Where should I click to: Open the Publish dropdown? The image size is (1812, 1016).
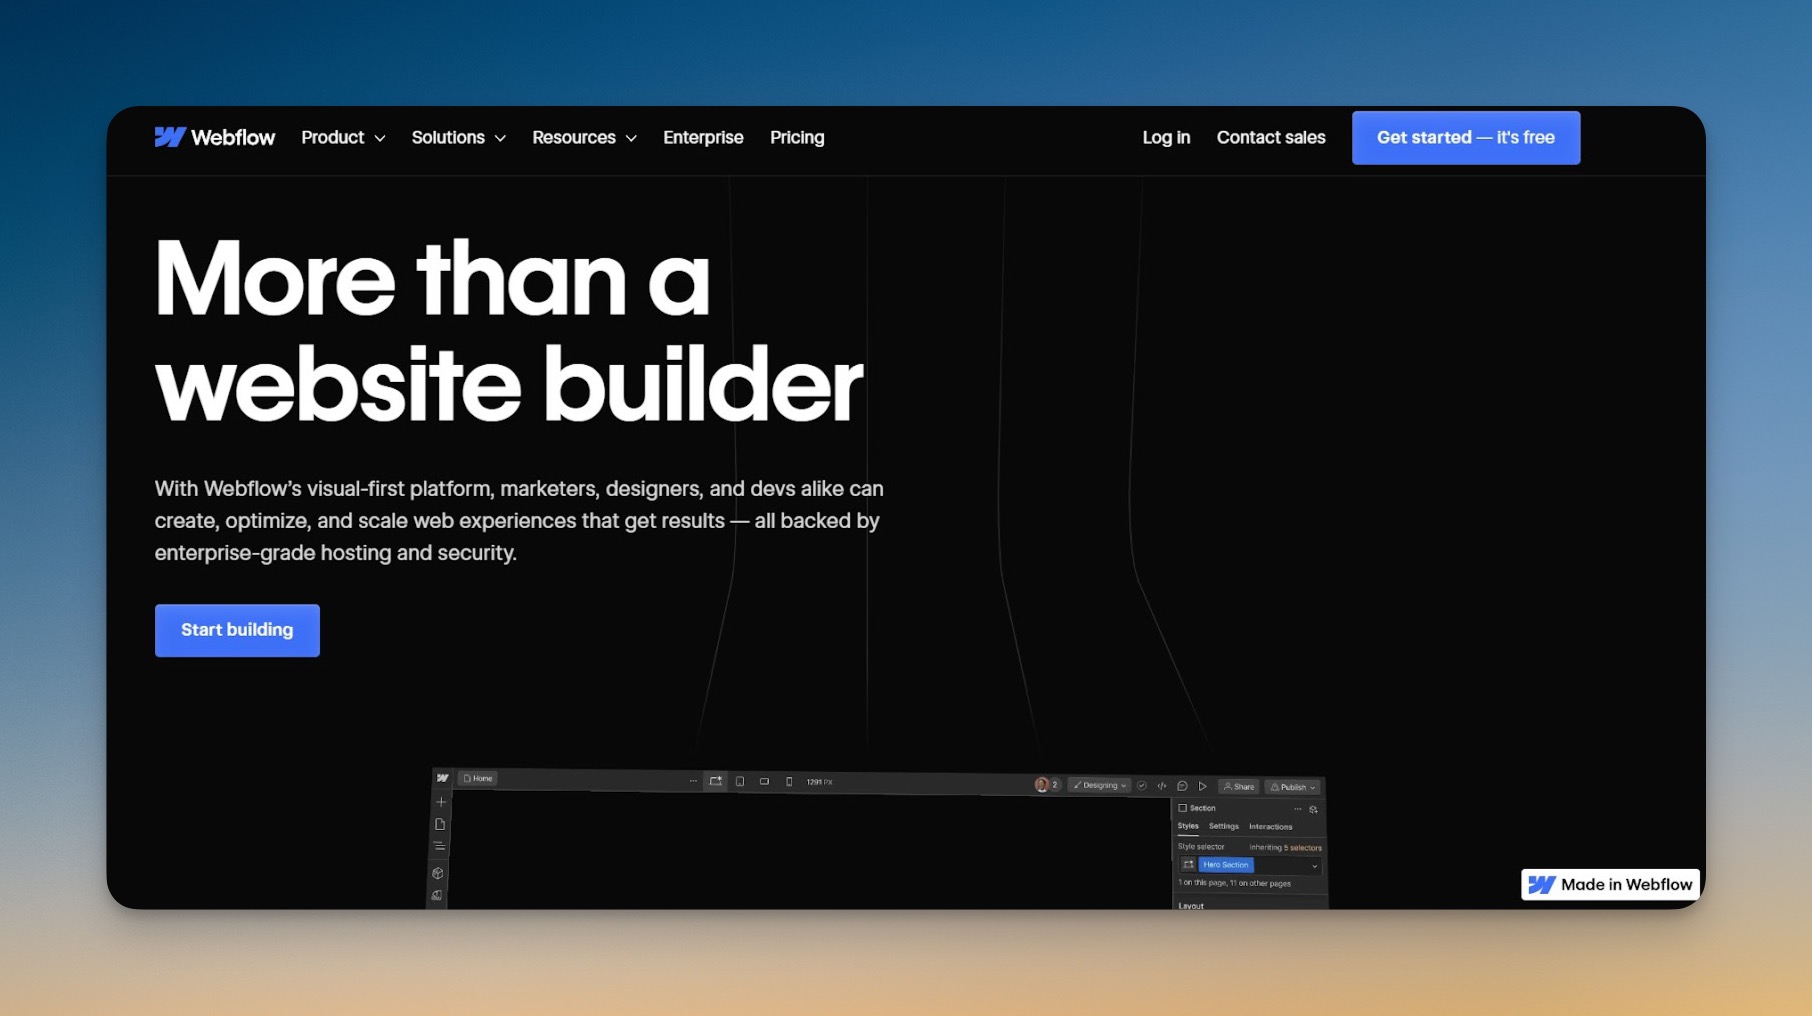pyautogui.click(x=1292, y=787)
